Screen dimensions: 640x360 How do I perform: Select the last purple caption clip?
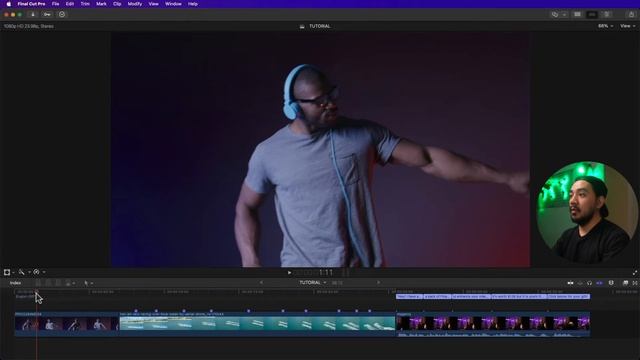pos(569,297)
